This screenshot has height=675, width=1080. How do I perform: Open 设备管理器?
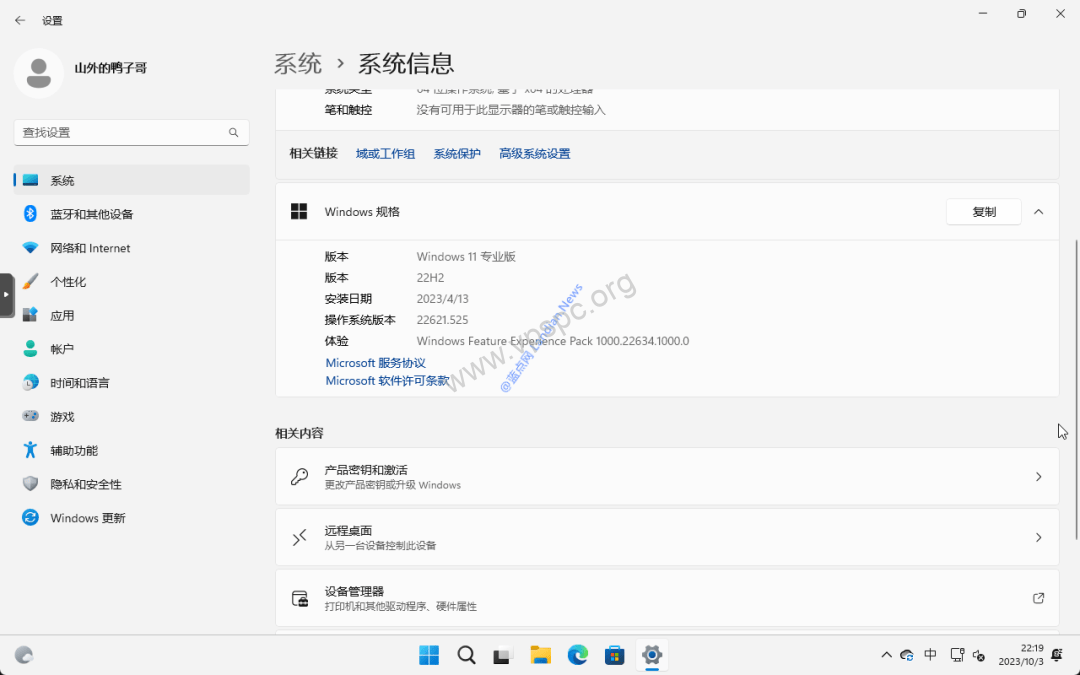pyautogui.click(x=667, y=598)
